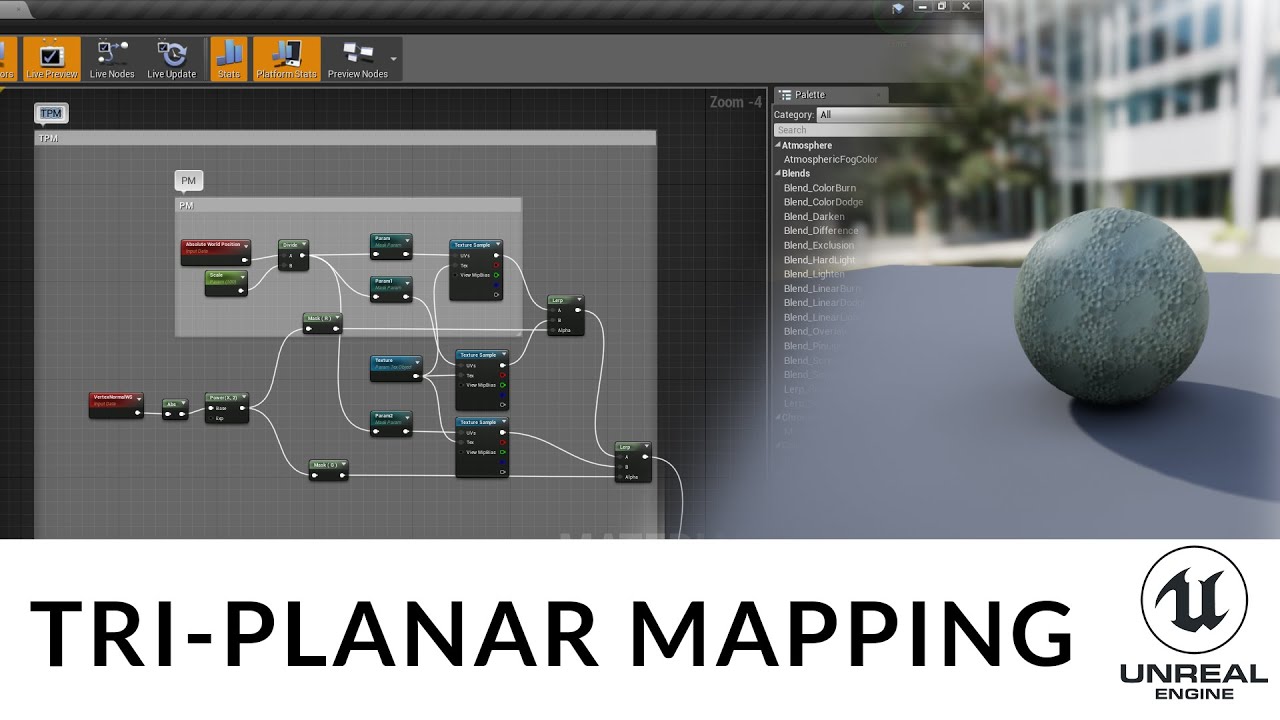Click top Texture Sample green output pin
Viewport: 1280px width, 720px height.
click(496, 275)
